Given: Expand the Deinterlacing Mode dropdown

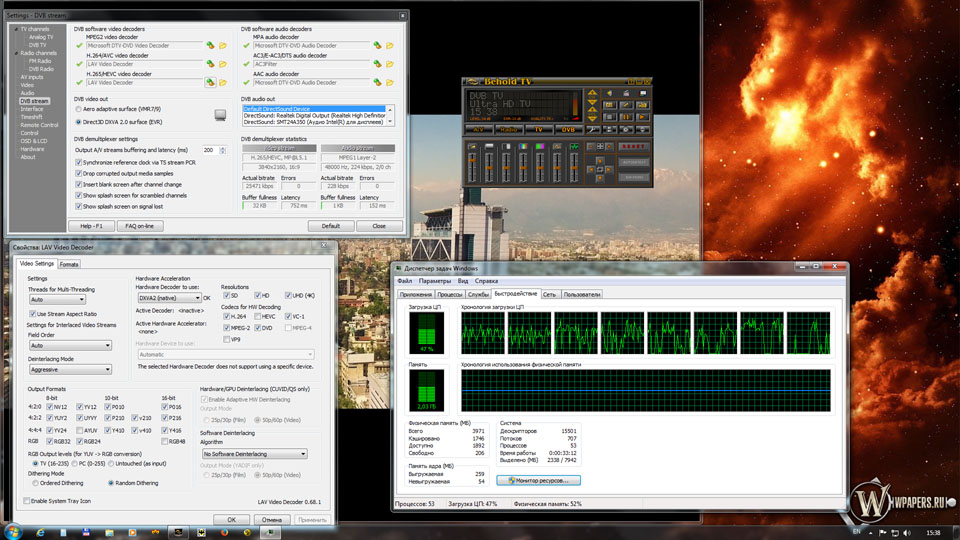Looking at the screenshot, I should 70,369.
